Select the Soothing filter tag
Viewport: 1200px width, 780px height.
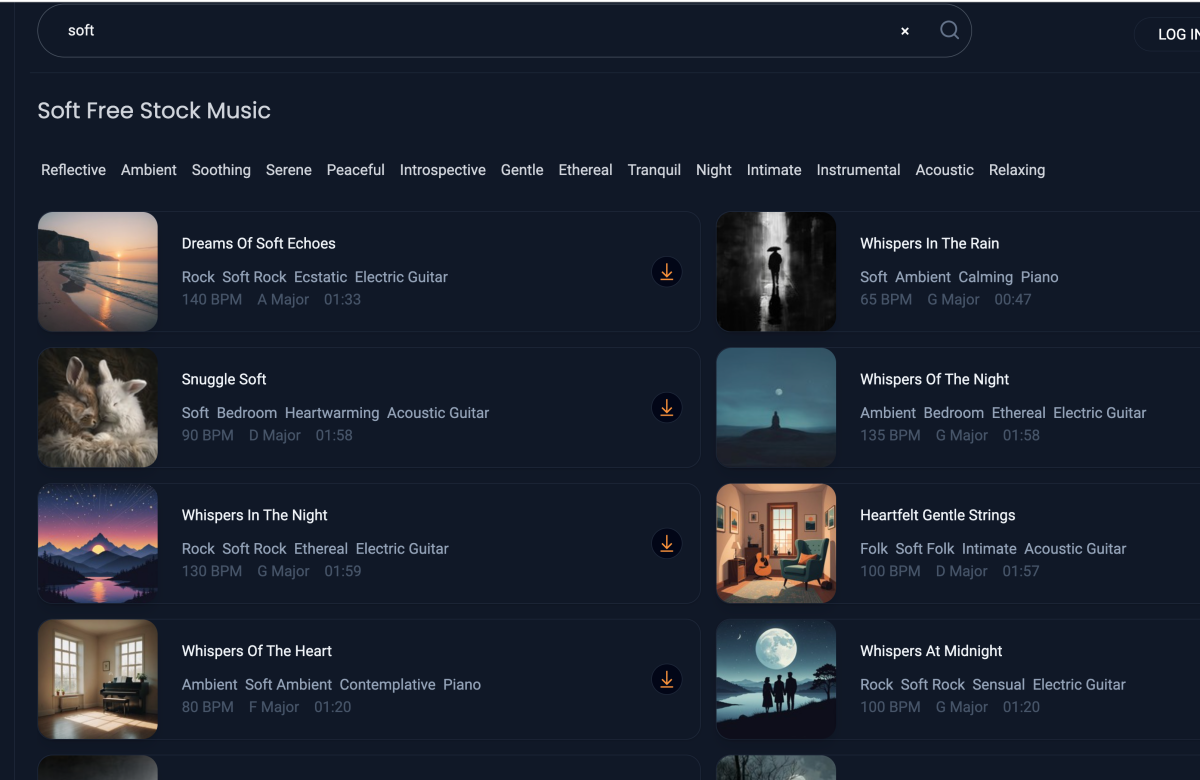tap(221, 170)
